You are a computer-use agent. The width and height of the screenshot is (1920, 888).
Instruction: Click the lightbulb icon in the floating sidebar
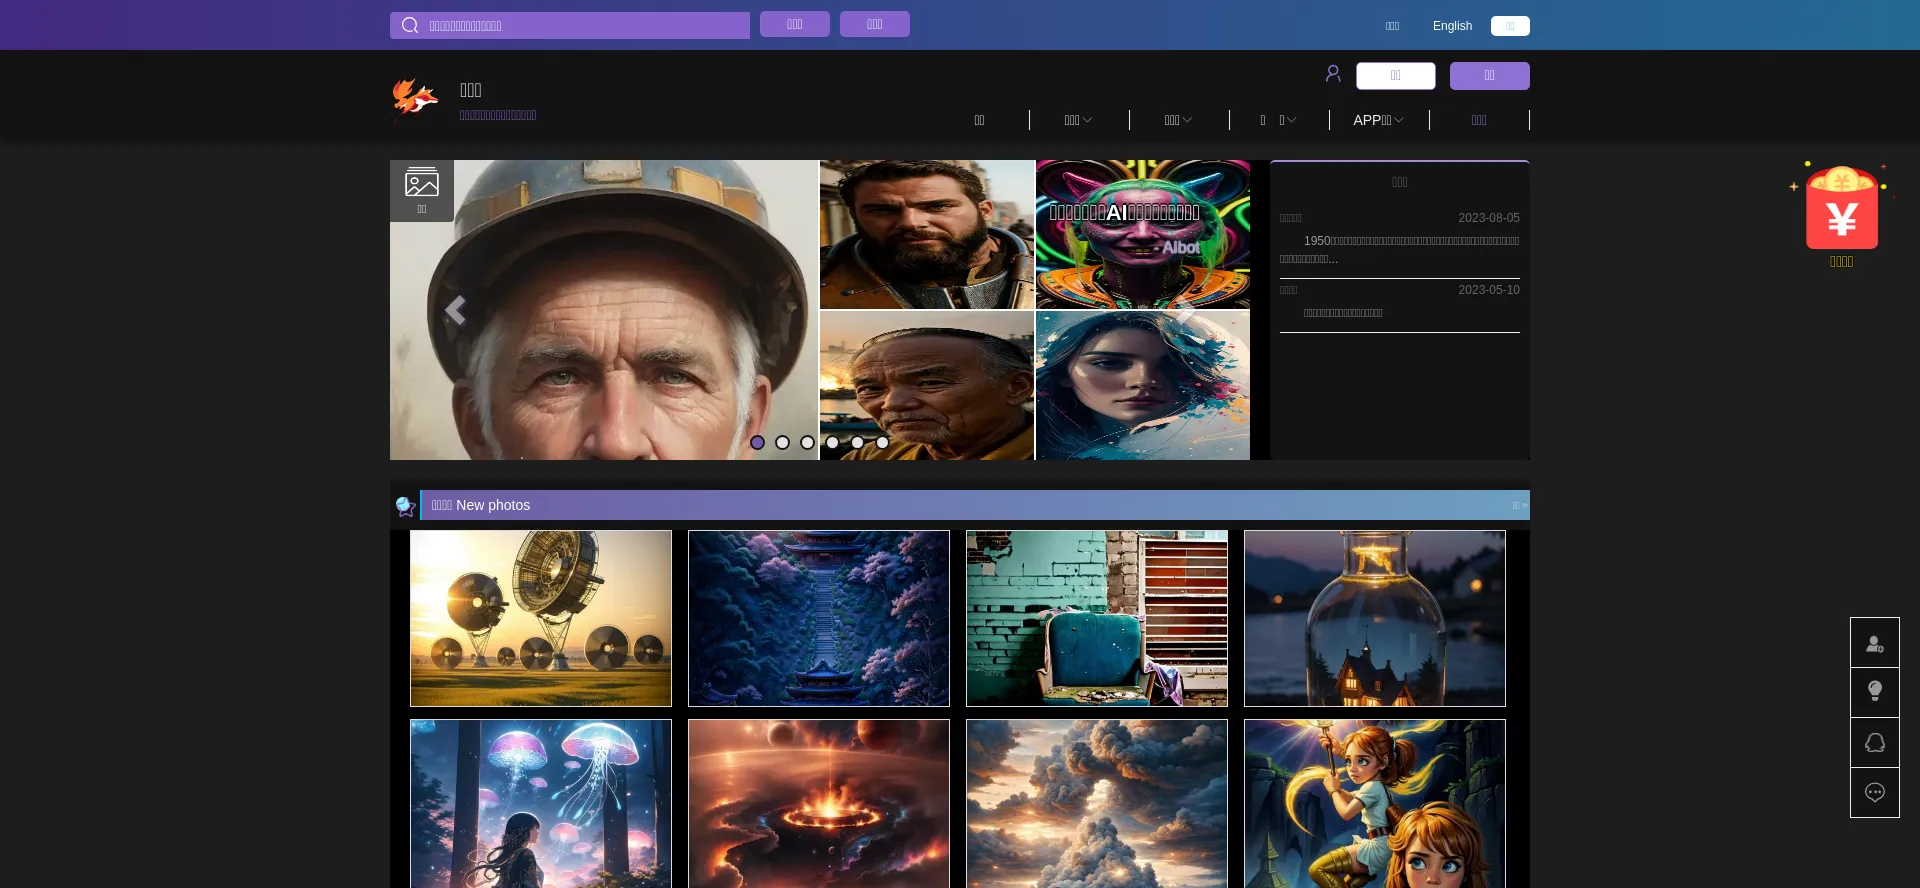point(1875,692)
